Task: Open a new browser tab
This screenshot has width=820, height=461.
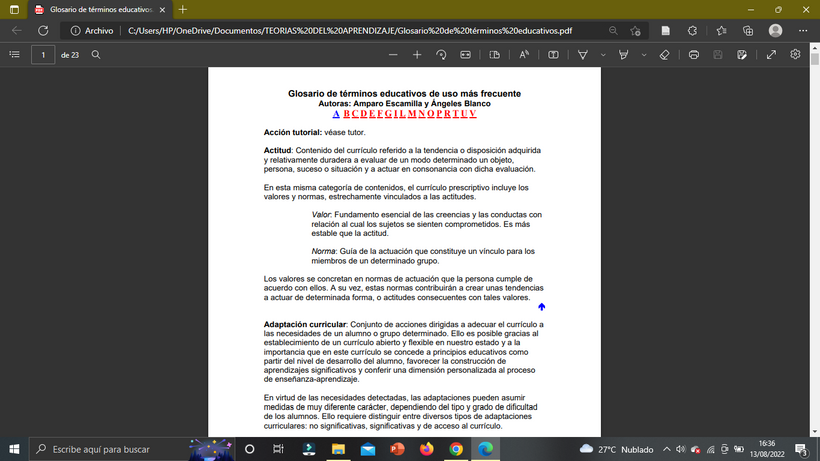Action: 183,9
